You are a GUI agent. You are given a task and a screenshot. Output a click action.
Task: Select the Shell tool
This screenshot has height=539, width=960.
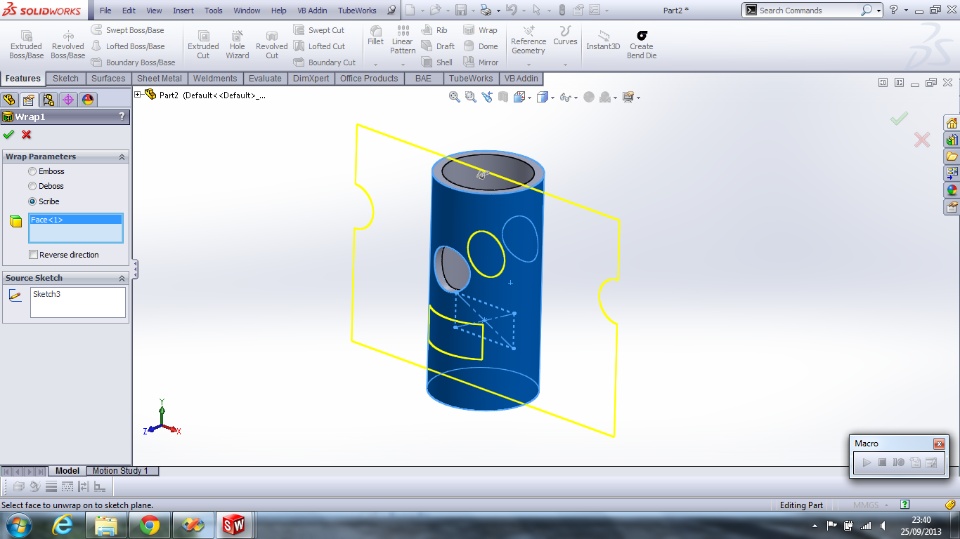coord(437,62)
